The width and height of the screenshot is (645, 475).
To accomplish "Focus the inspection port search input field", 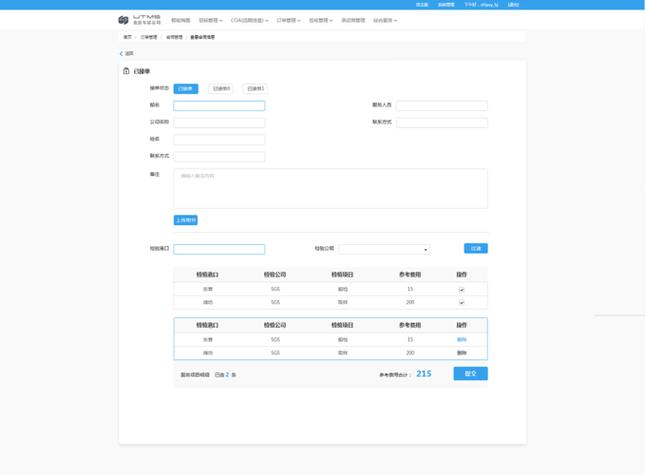I will 219,249.
